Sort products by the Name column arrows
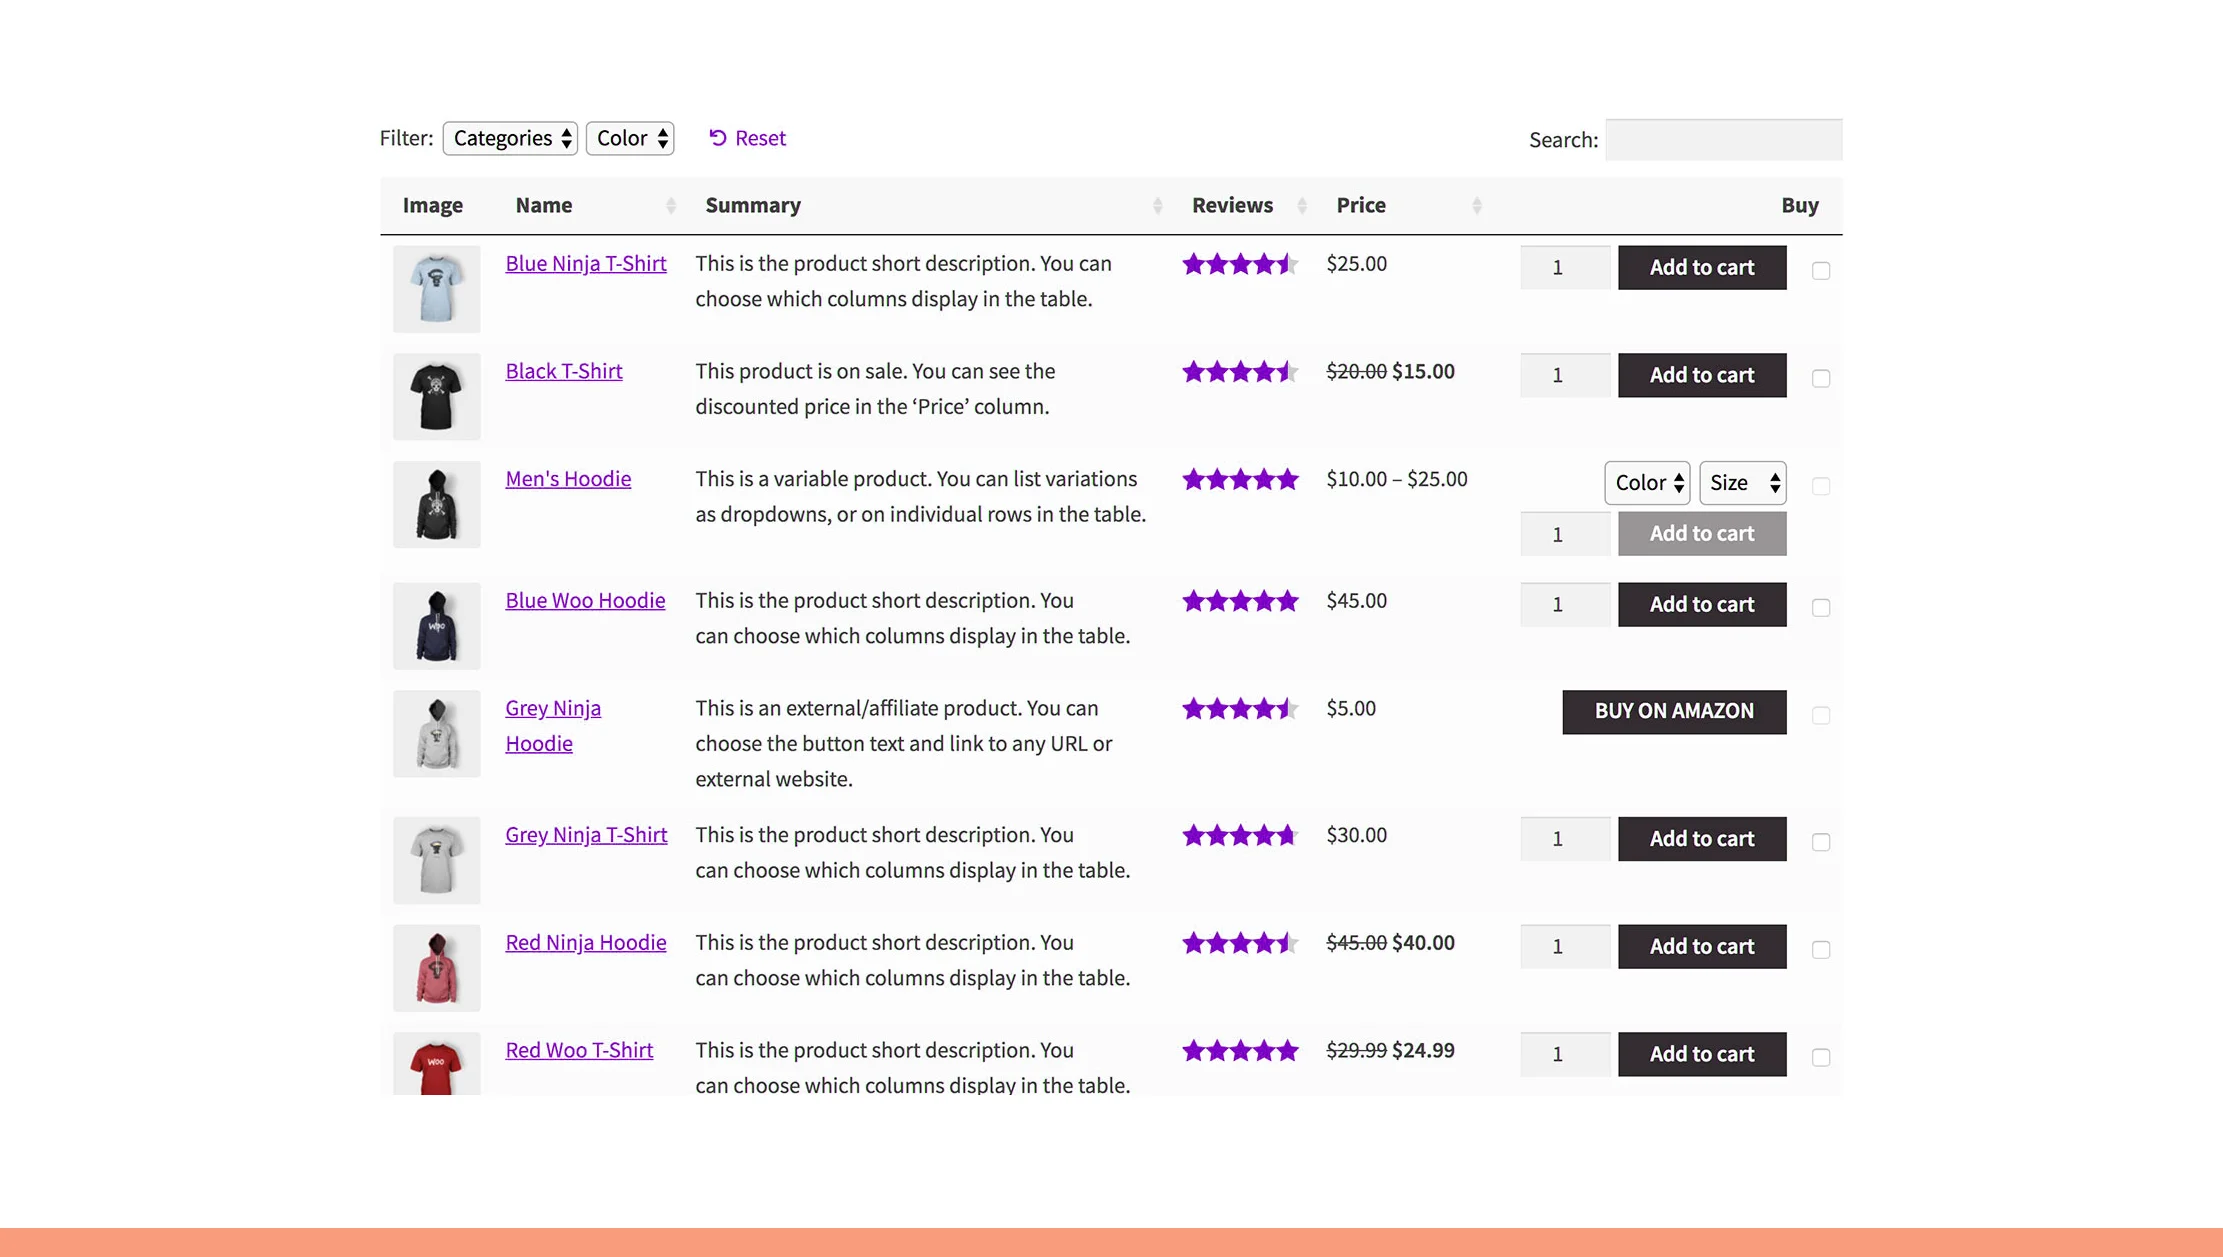Screen dimensions: 2223x1257 (x=671, y=205)
